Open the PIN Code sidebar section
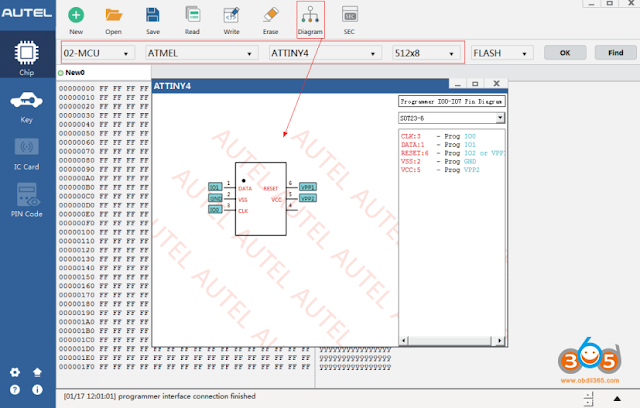Image resolution: width=640 pixels, height=408 pixels. (x=27, y=200)
